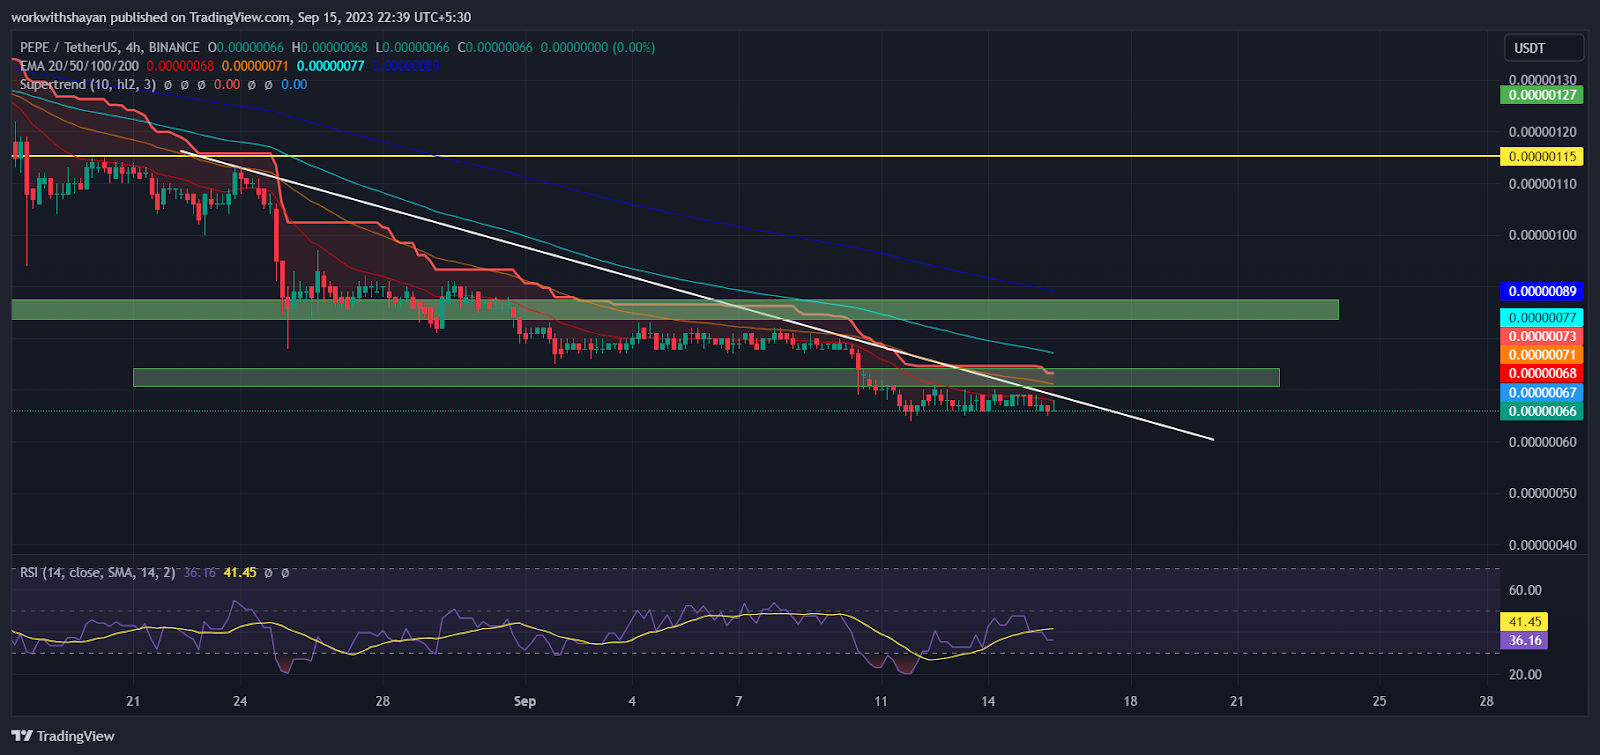Click the cyan 0.00000077 EMA price label
The width and height of the screenshot is (1600, 755).
1541,318
